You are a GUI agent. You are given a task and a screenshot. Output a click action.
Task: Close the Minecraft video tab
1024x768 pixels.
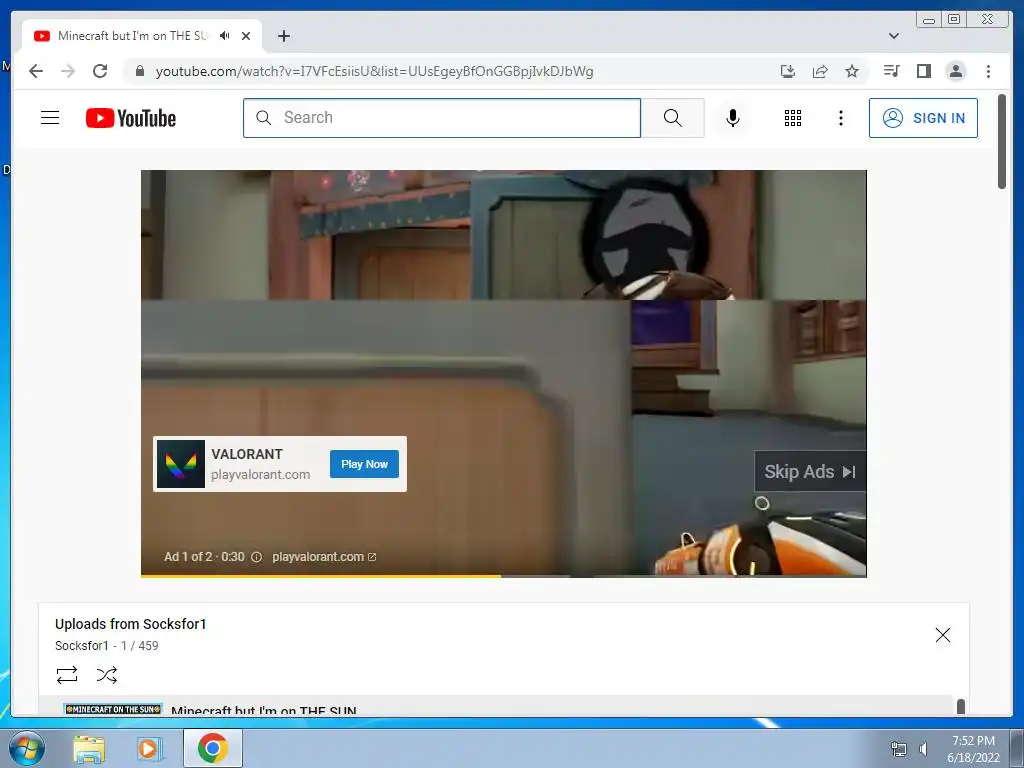coord(246,36)
